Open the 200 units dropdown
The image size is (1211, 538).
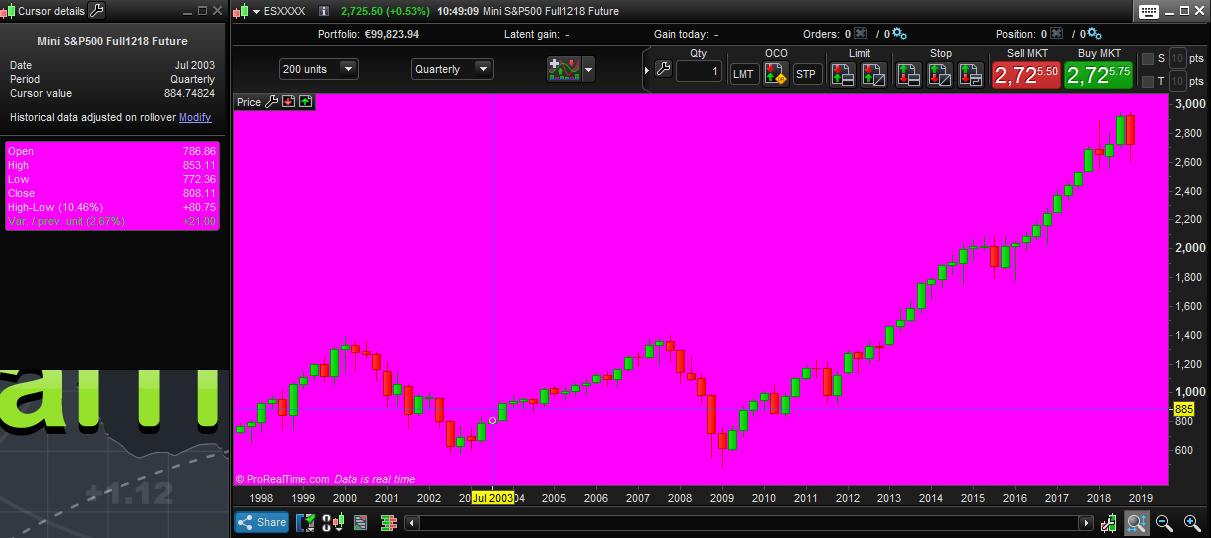click(x=319, y=69)
